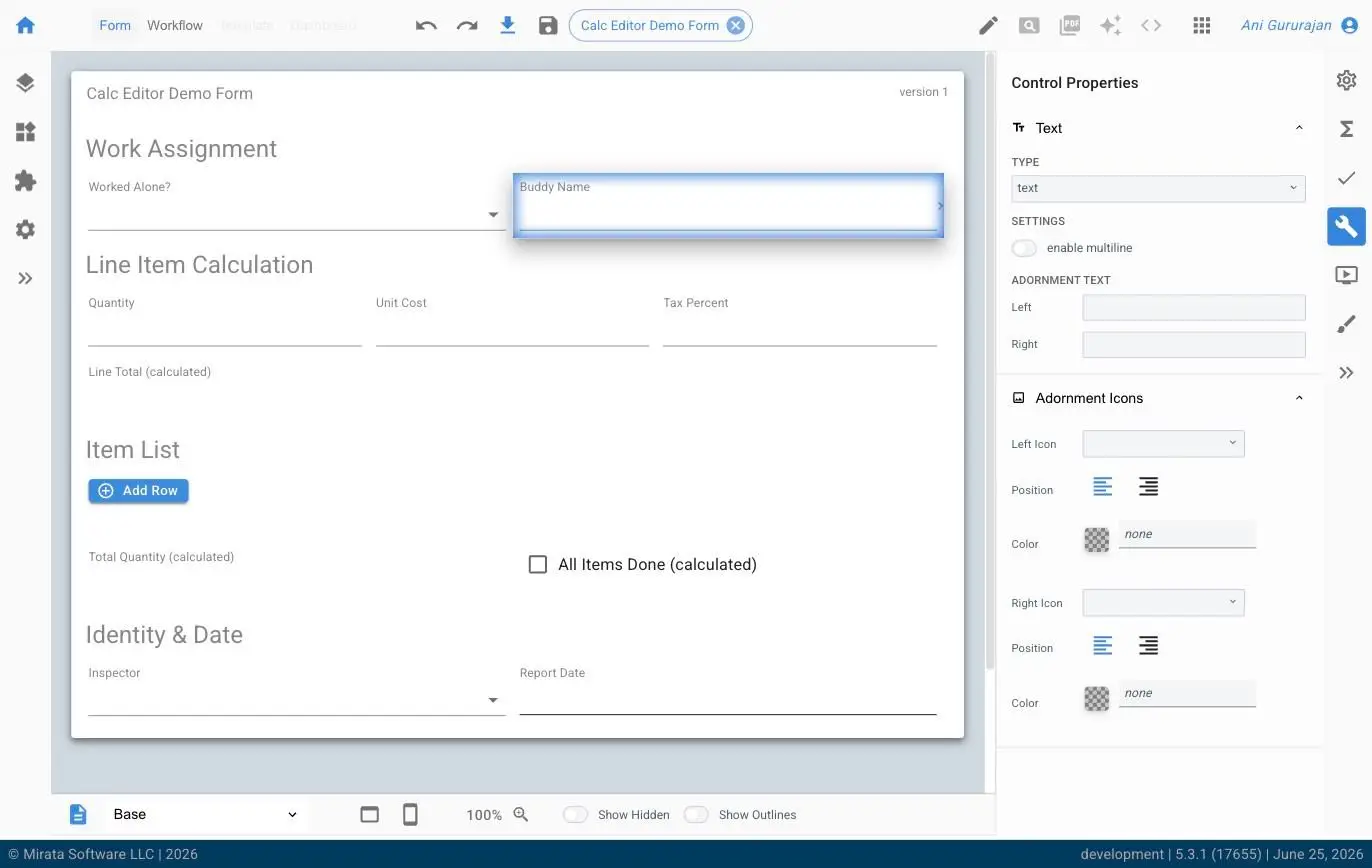Toggle the enable multiline switch
The image size is (1372, 868).
point(1024,248)
